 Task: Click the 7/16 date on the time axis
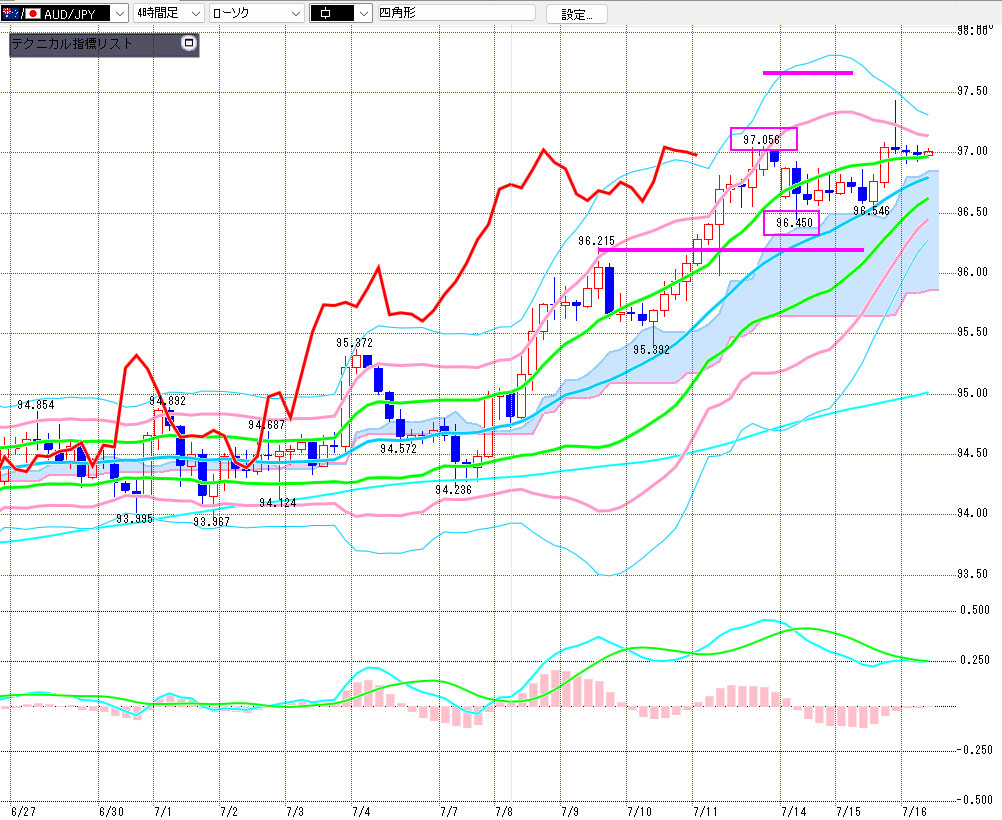(914, 812)
